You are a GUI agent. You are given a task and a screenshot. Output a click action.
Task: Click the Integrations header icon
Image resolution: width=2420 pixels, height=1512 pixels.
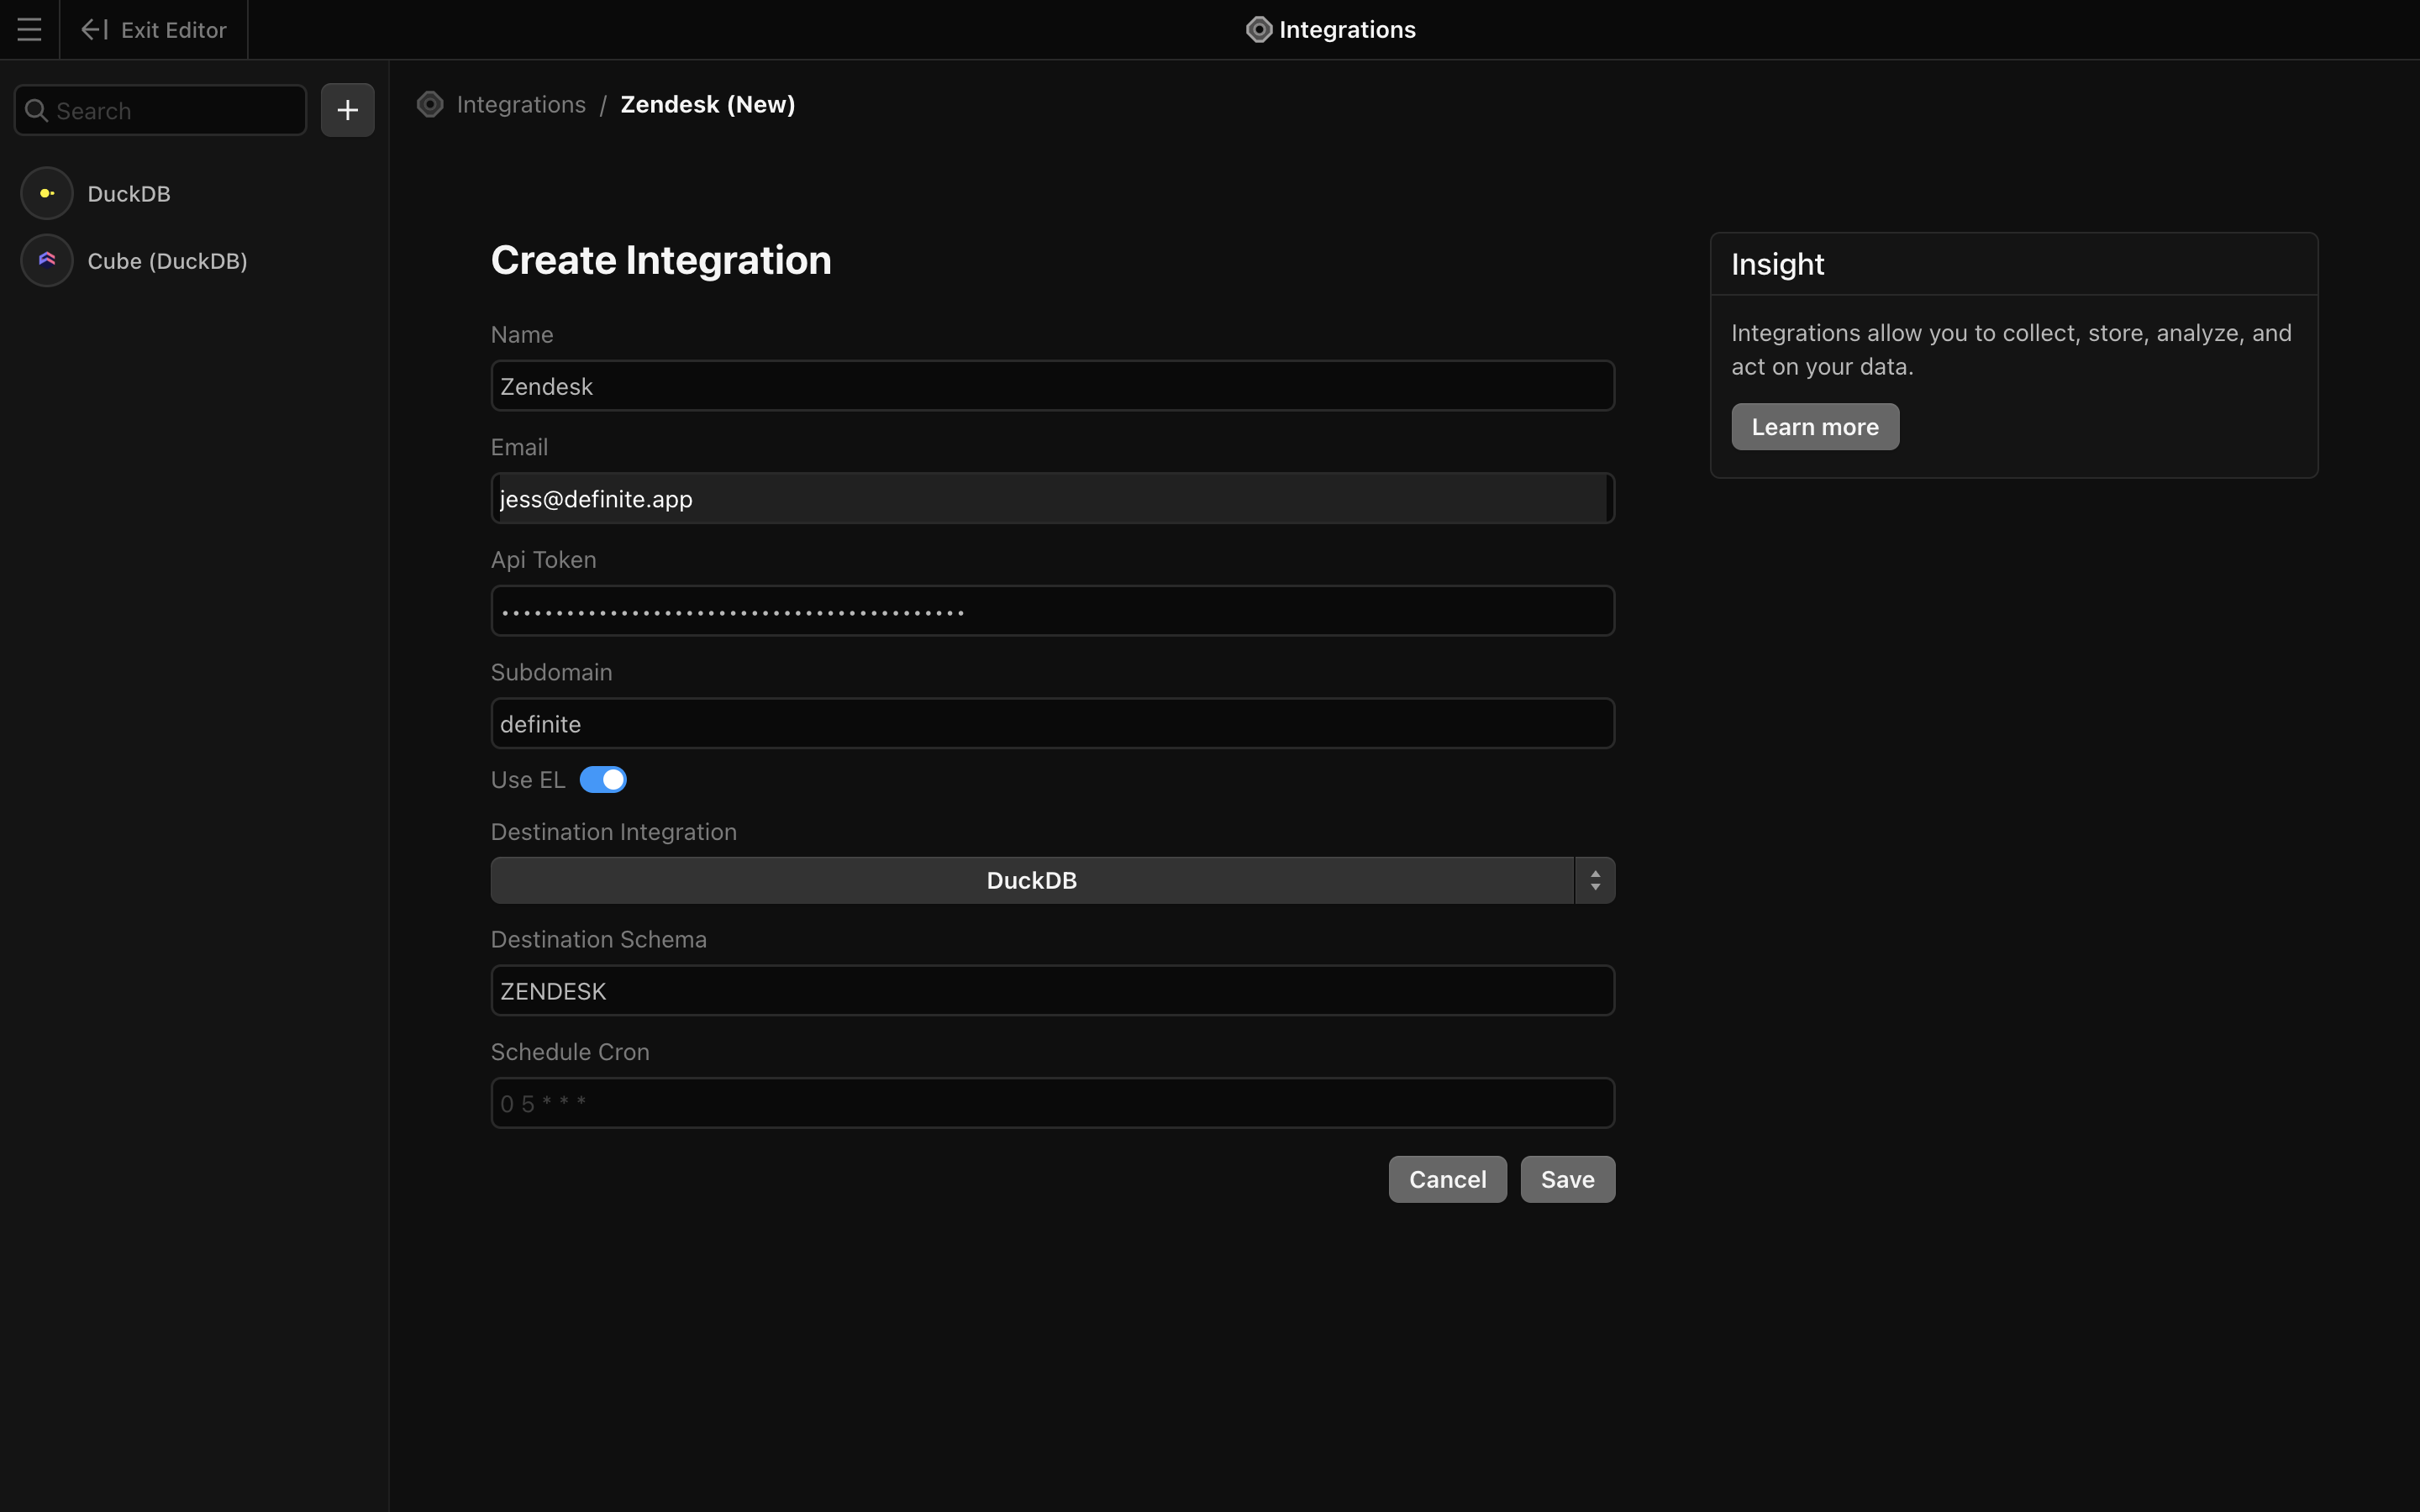click(x=1258, y=30)
